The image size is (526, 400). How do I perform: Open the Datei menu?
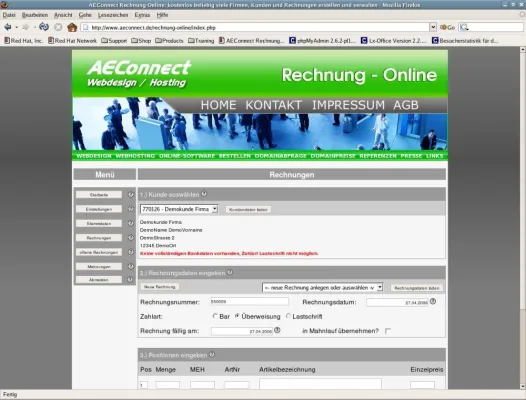(9, 15)
